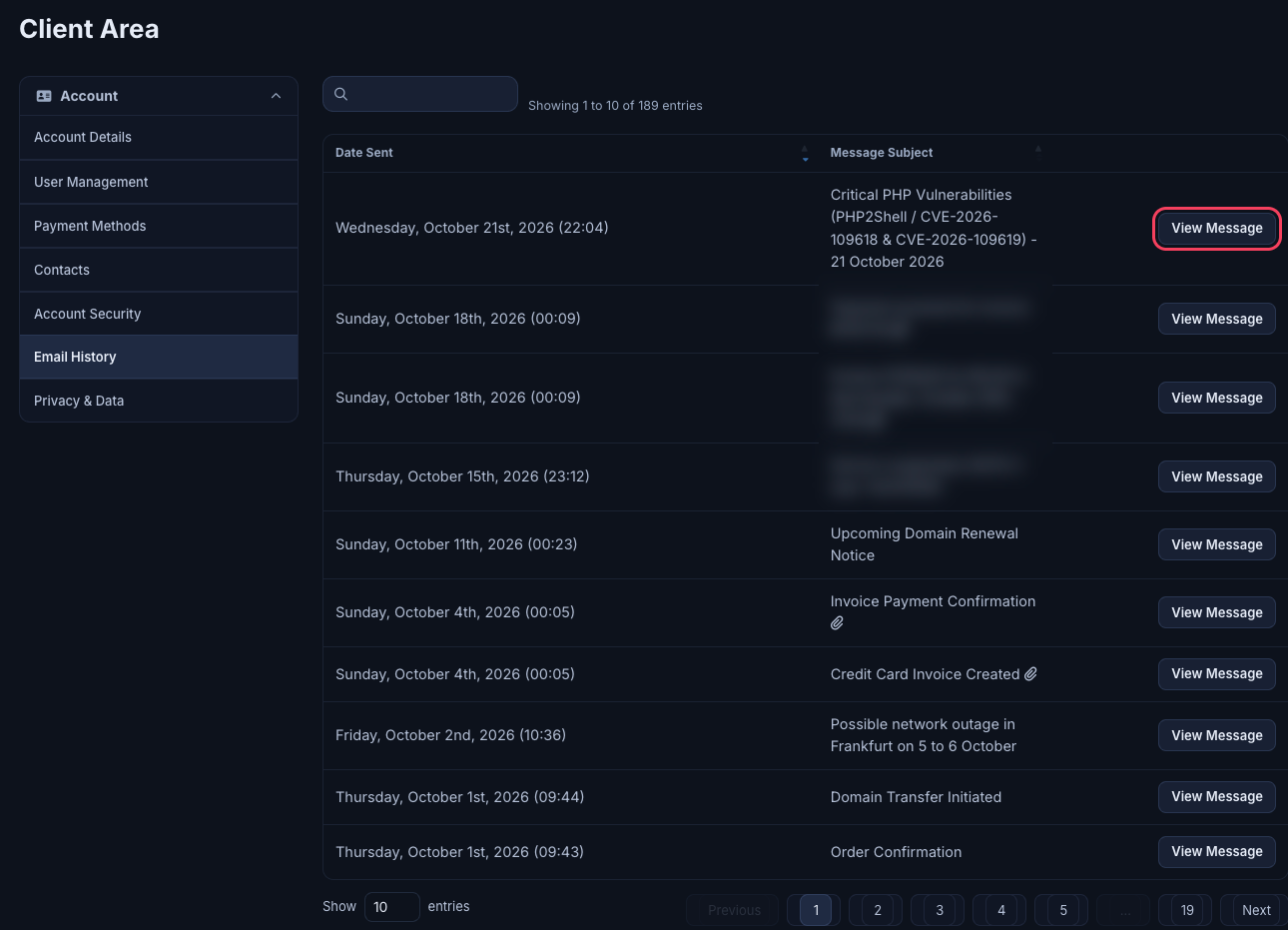Jump to pagination page 3
Screen dimensions: 1288x930
pyautogui.click(x=939, y=910)
